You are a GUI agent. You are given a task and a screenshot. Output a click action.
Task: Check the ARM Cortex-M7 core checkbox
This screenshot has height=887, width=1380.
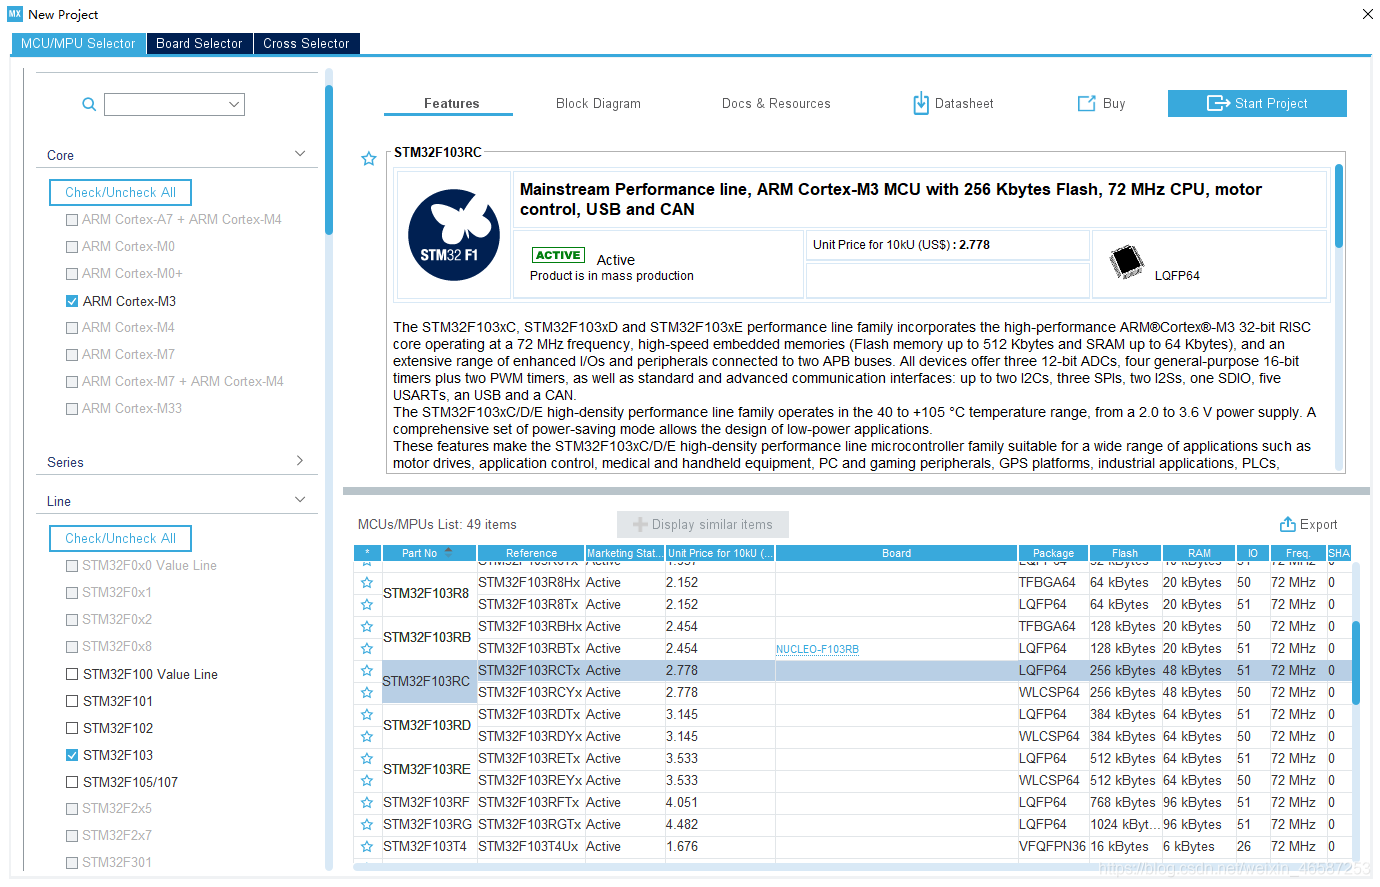72,355
